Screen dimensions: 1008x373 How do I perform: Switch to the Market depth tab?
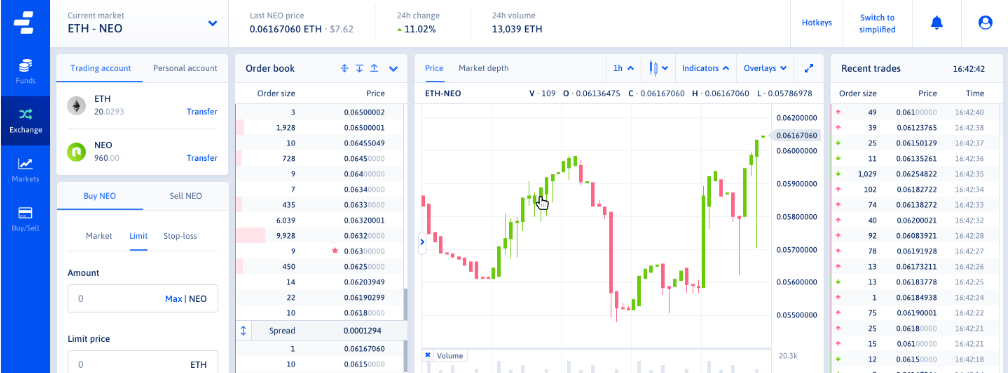click(483, 68)
